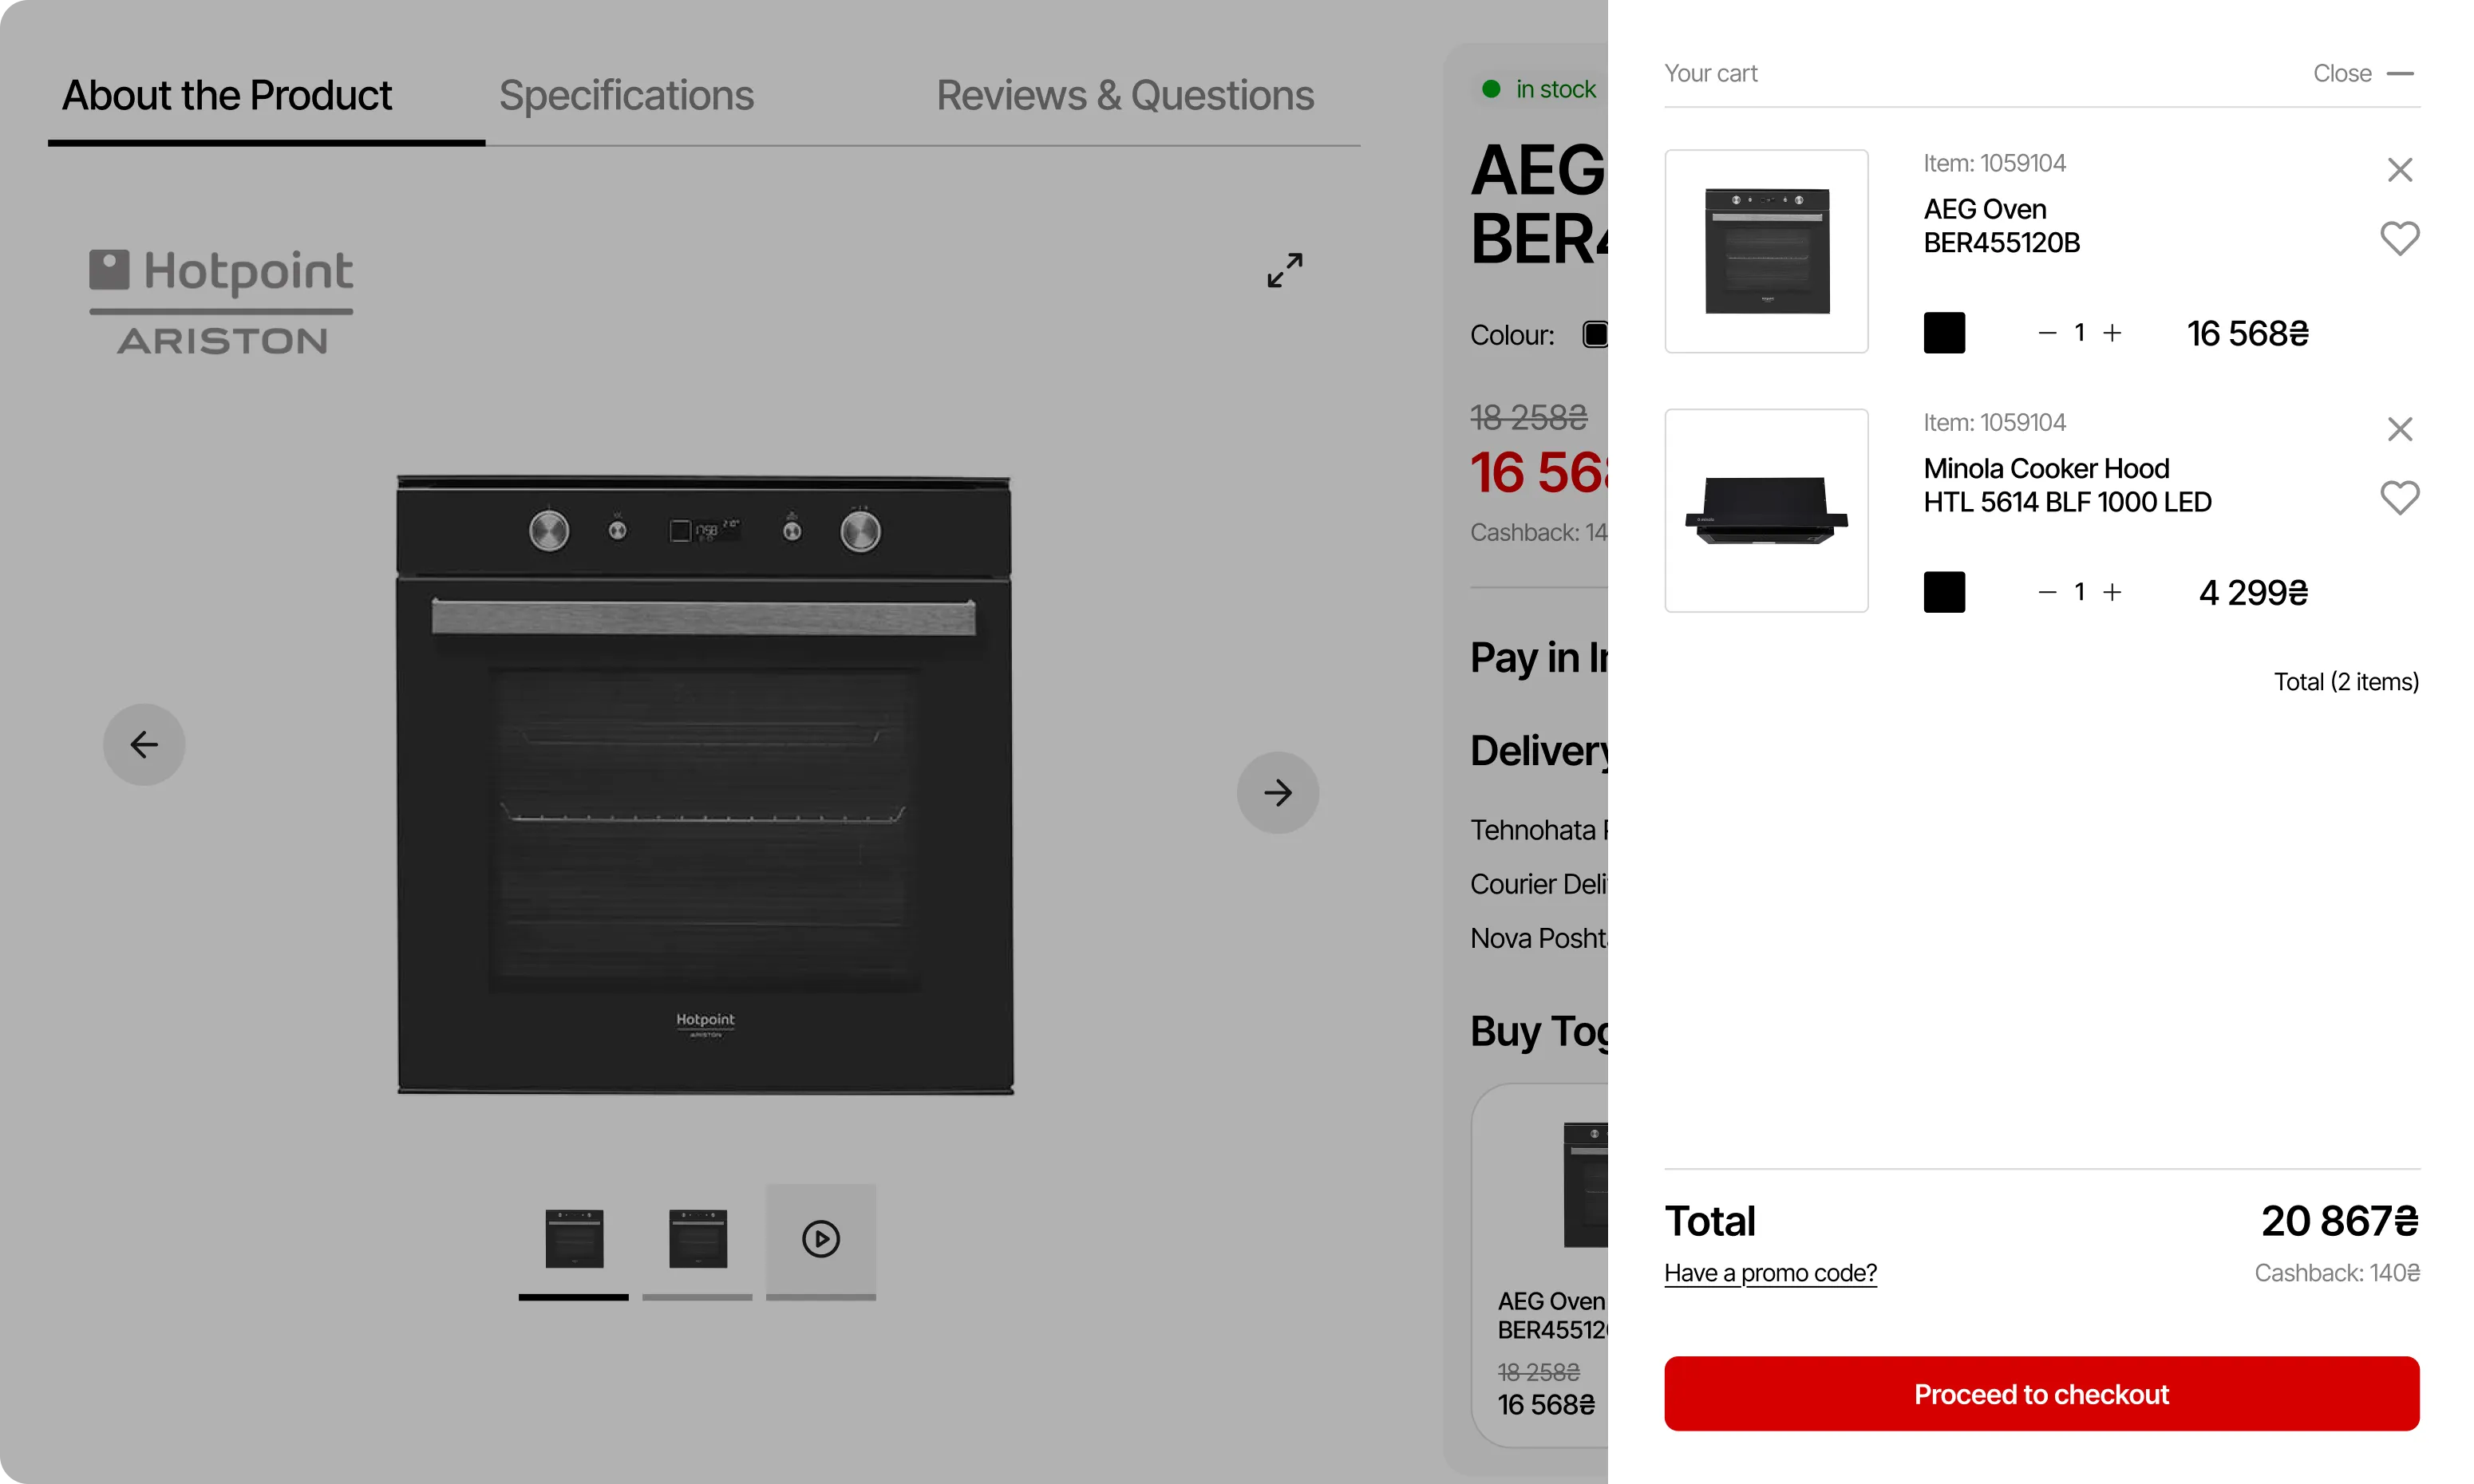Open the Have a promo code link
This screenshot has height=1484, width=2474.
[1770, 1273]
